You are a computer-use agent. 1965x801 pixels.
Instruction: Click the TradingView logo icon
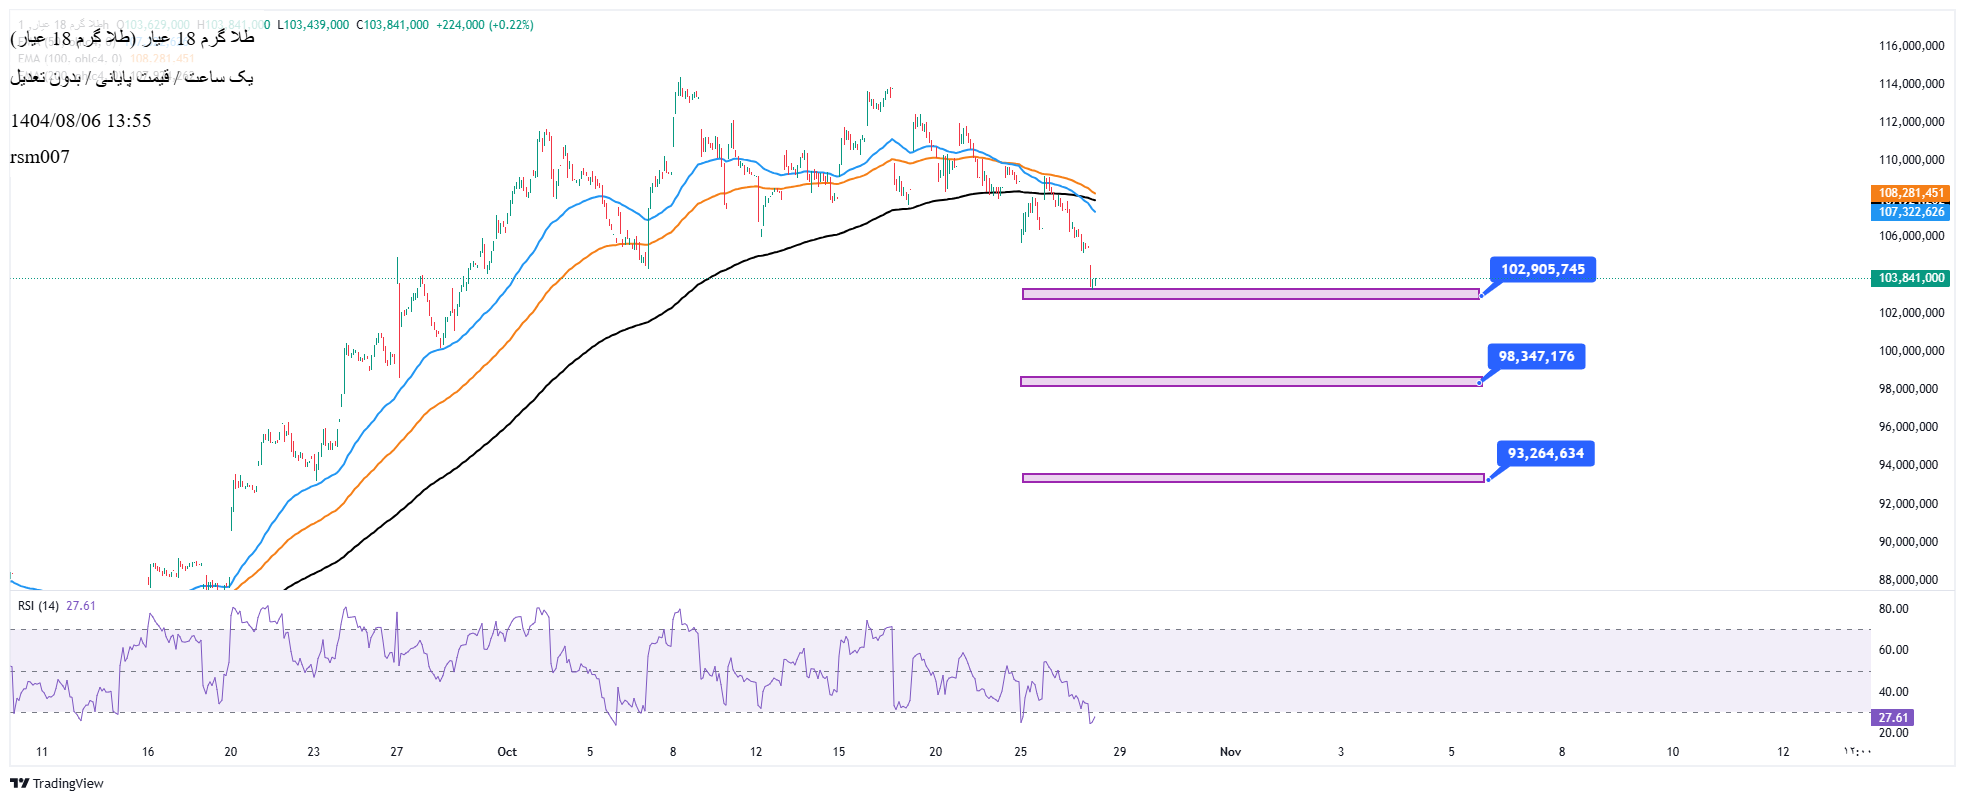point(19,783)
